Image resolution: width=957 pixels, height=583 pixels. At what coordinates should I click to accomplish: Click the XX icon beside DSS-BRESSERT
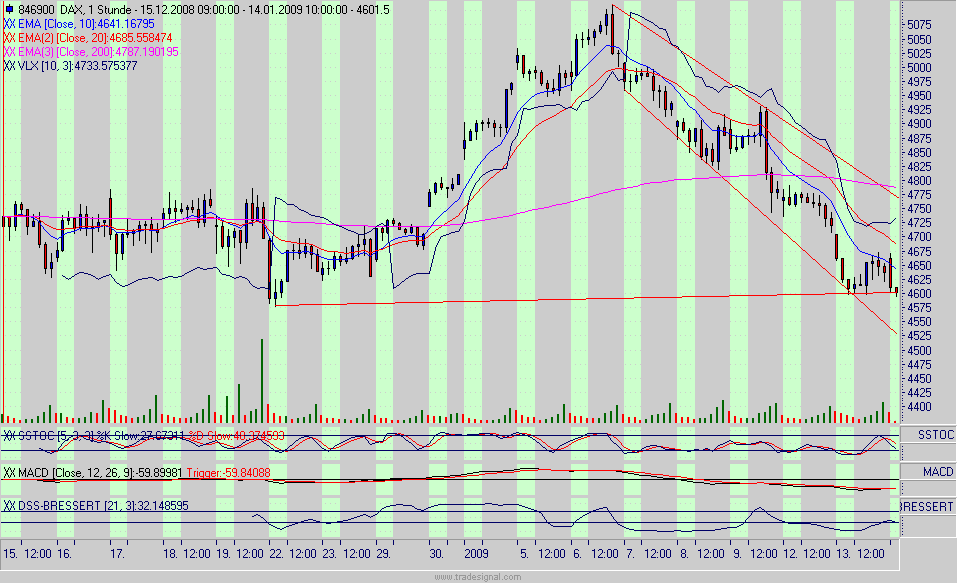click(x=7, y=504)
